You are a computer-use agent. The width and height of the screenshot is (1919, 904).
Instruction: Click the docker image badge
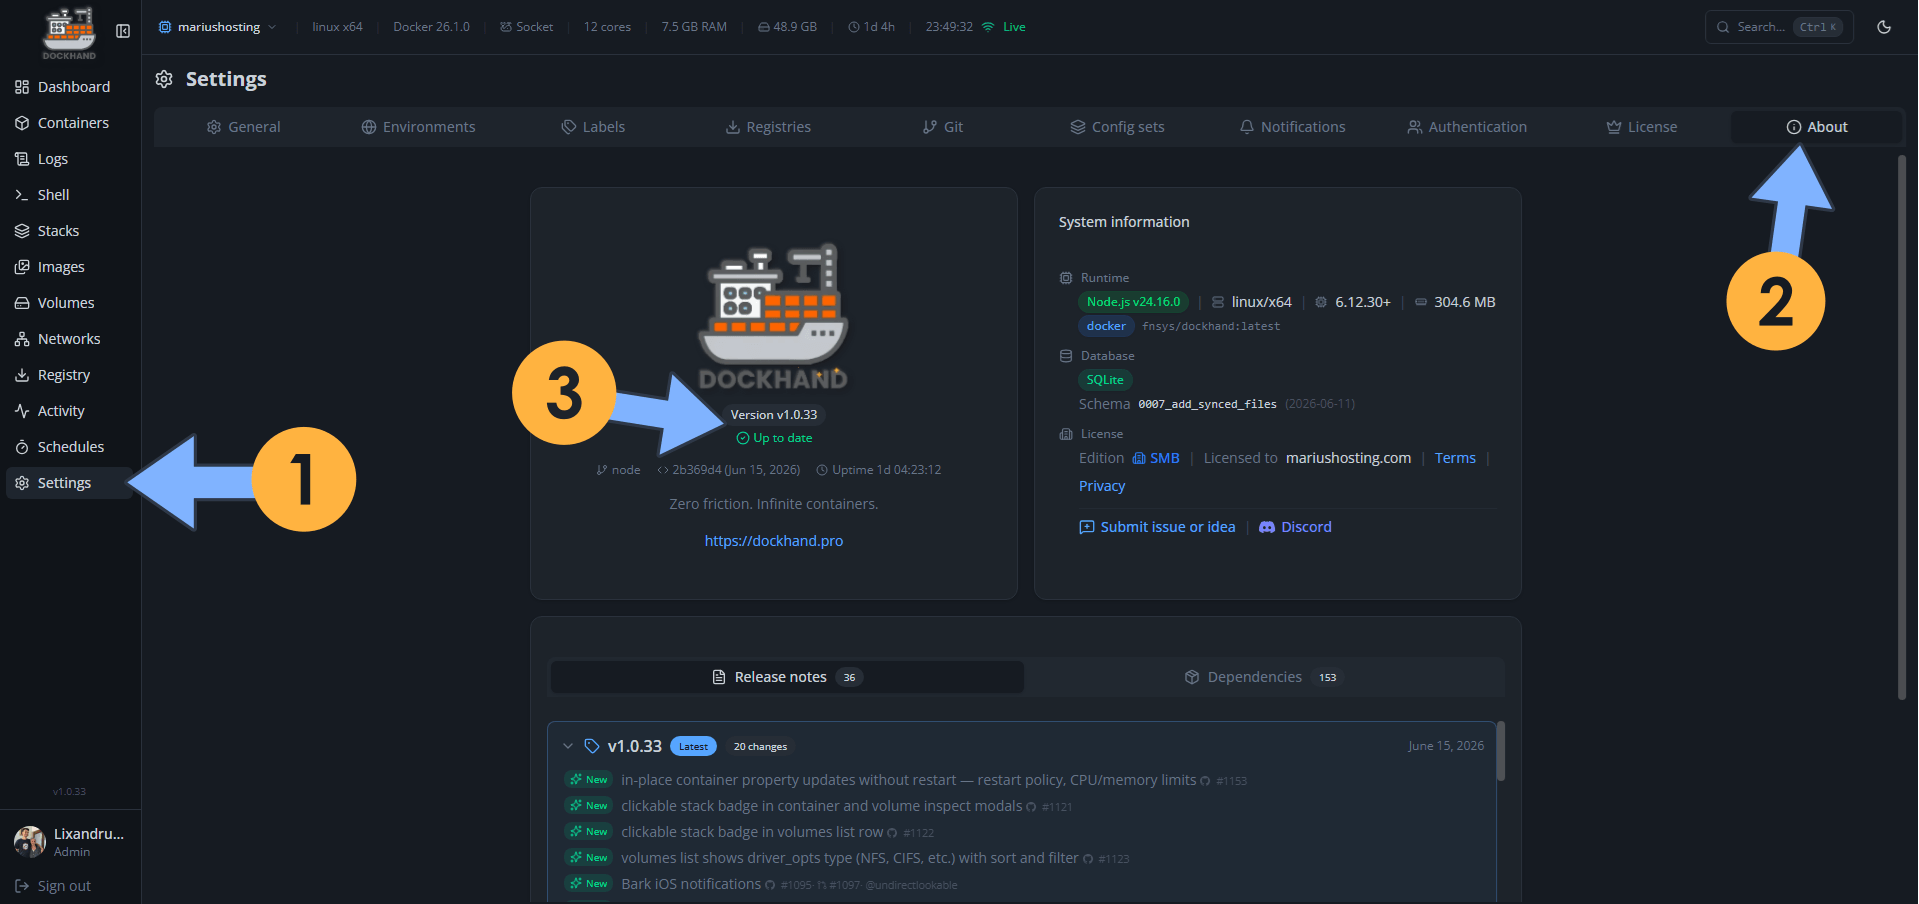(1106, 326)
